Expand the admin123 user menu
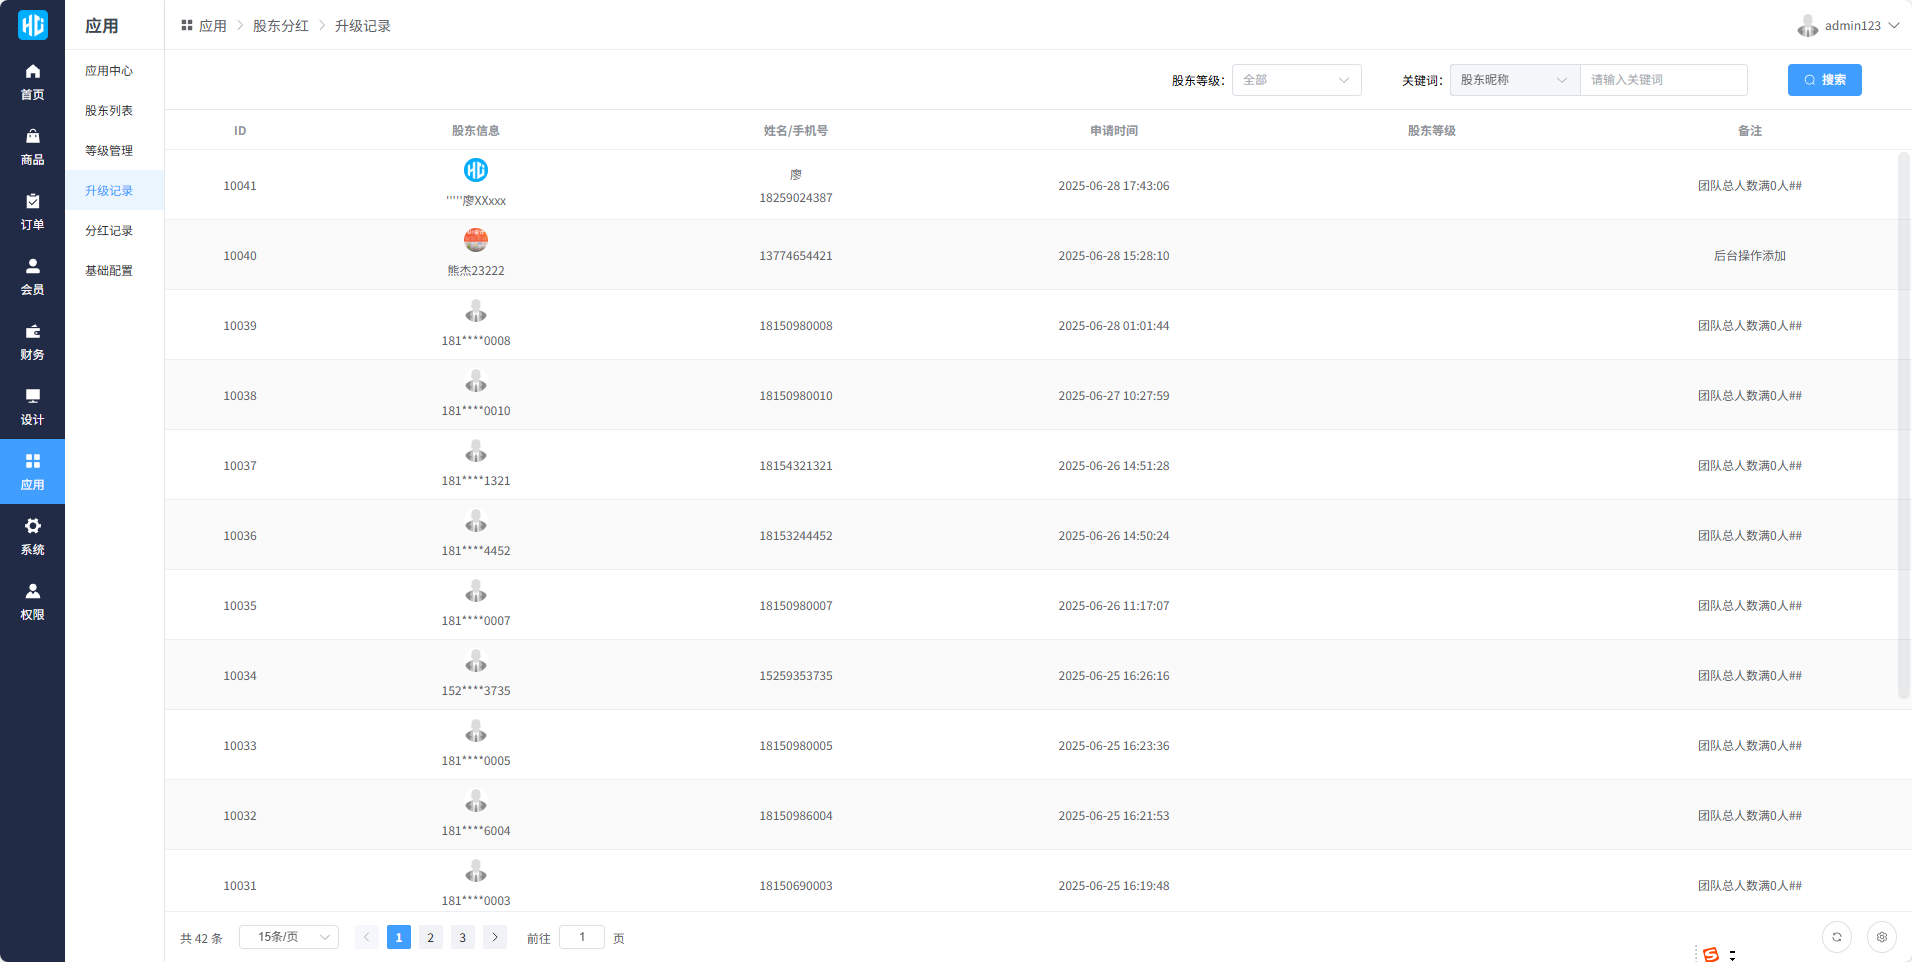The width and height of the screenshot is (1912, 962). click(x=1849, y=26)
